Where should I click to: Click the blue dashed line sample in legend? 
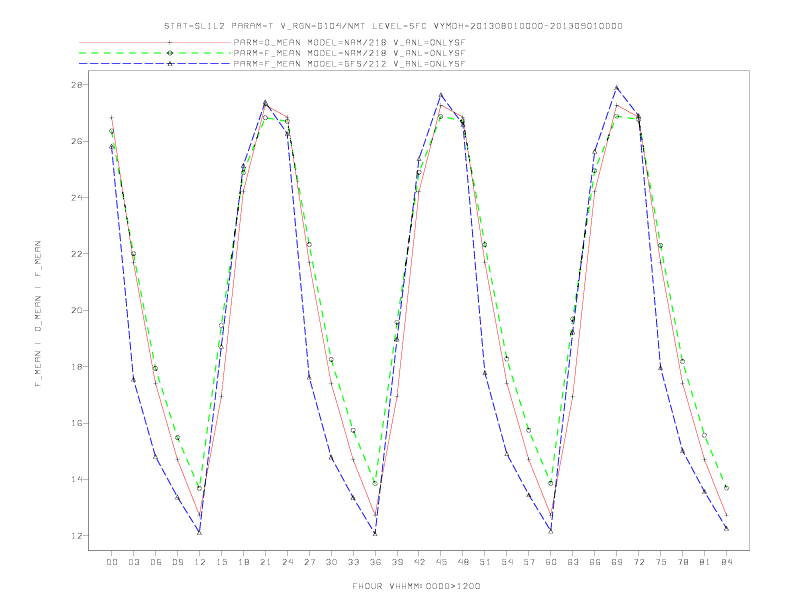point(155,64)
